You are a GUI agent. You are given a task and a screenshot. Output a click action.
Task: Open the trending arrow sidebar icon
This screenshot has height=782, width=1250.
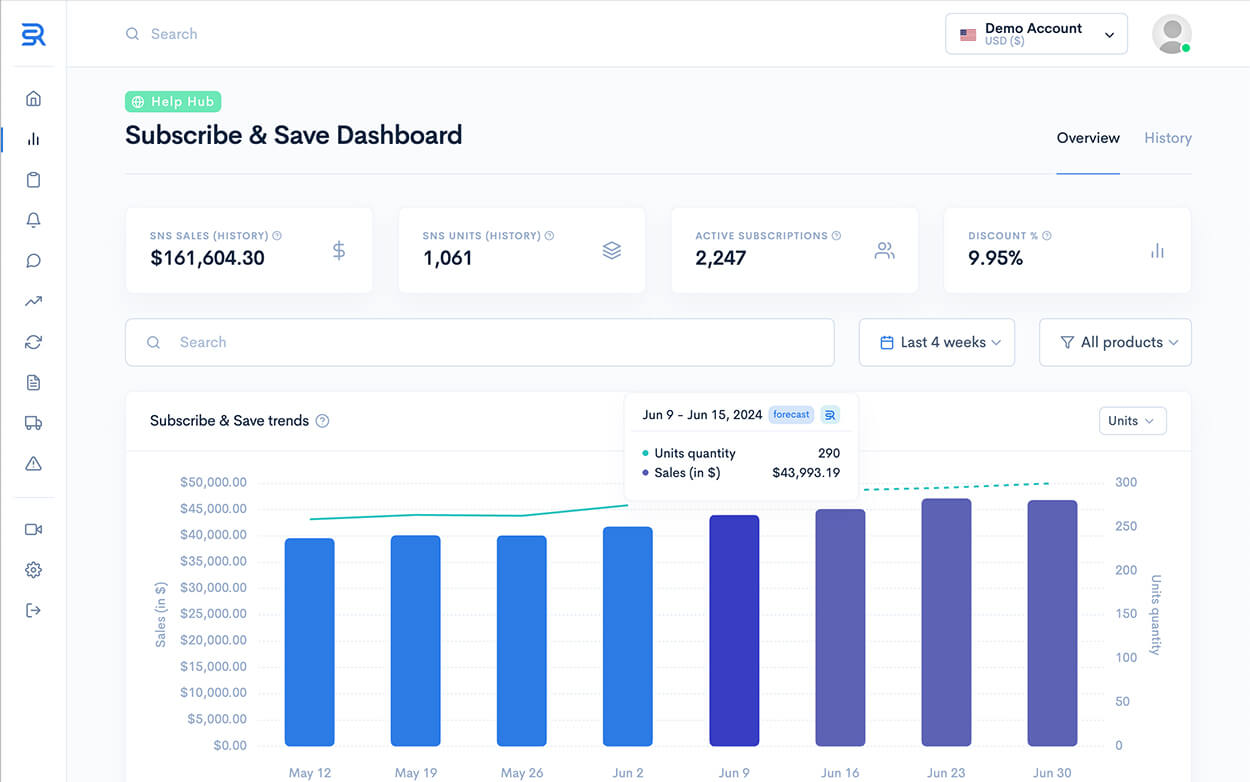point(33,301)
